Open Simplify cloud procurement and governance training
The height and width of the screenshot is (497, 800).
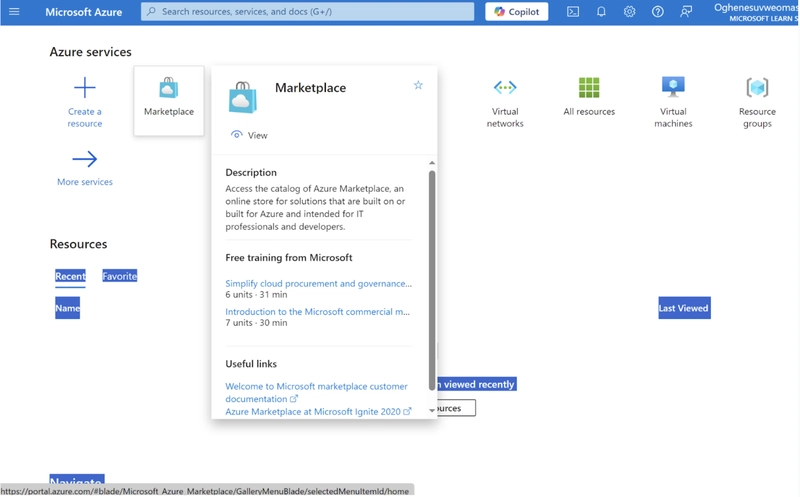pos(318,283)
